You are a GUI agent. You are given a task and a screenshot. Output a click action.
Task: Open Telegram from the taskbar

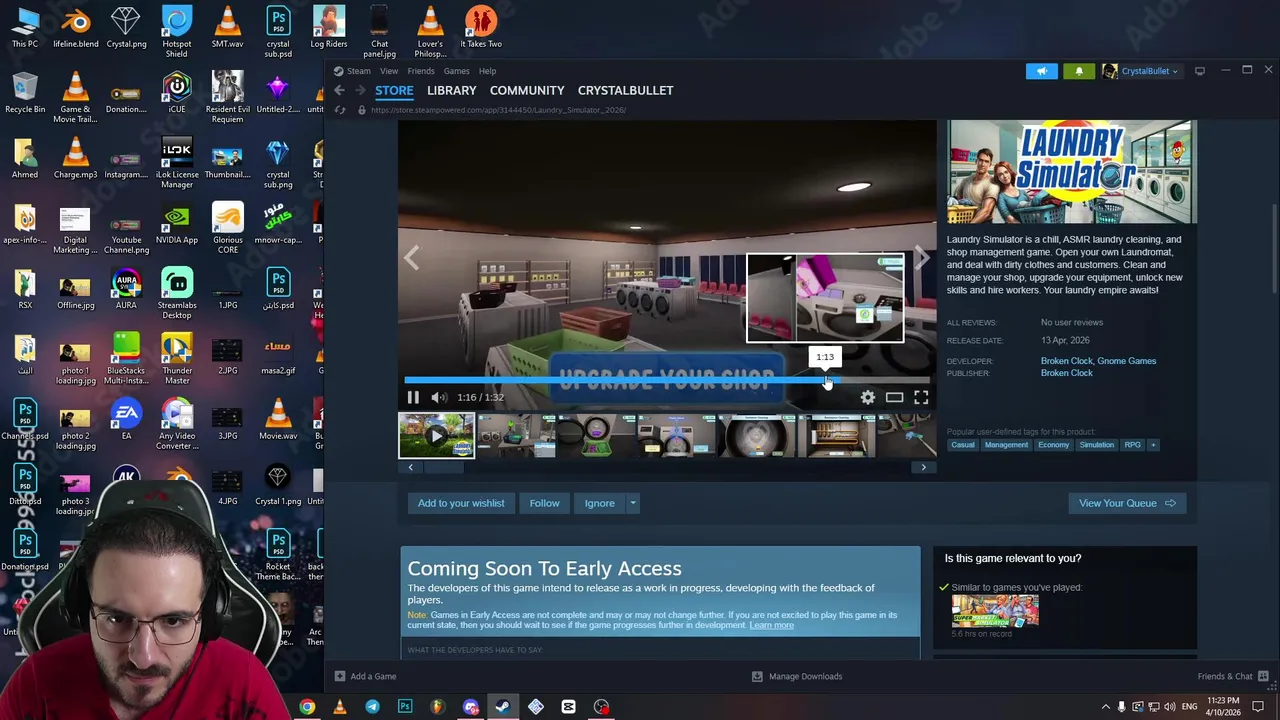click(x=372, y=707)
